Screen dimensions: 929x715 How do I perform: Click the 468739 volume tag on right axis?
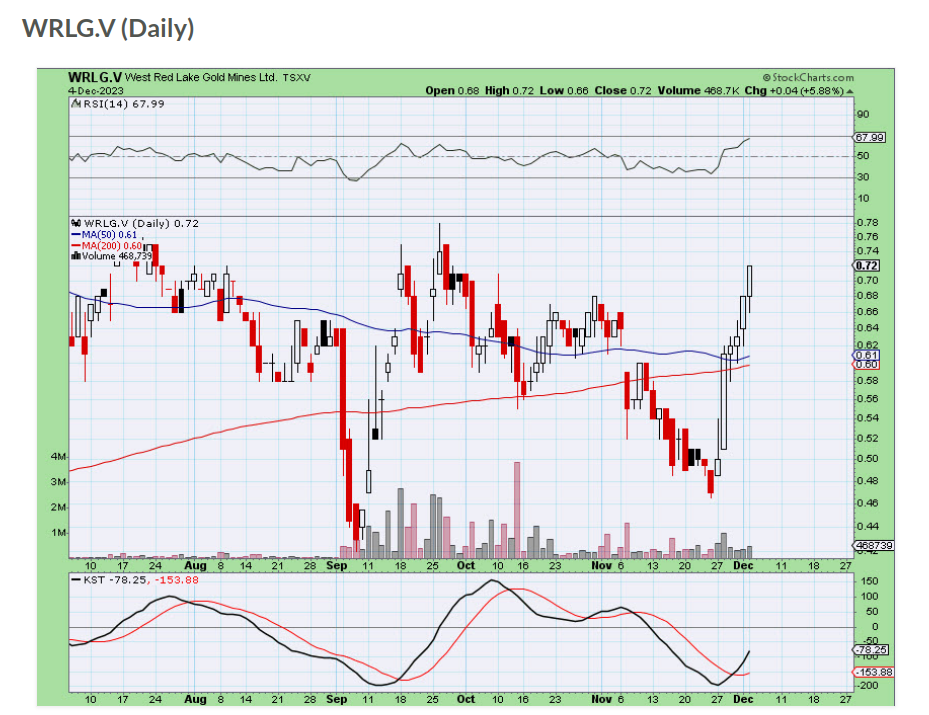873,545
